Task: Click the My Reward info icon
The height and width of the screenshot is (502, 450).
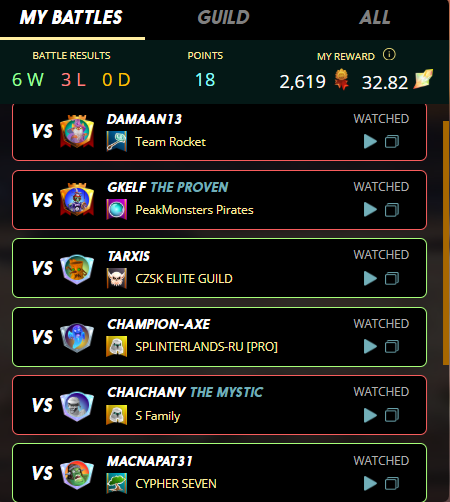Action: (389, 54)
